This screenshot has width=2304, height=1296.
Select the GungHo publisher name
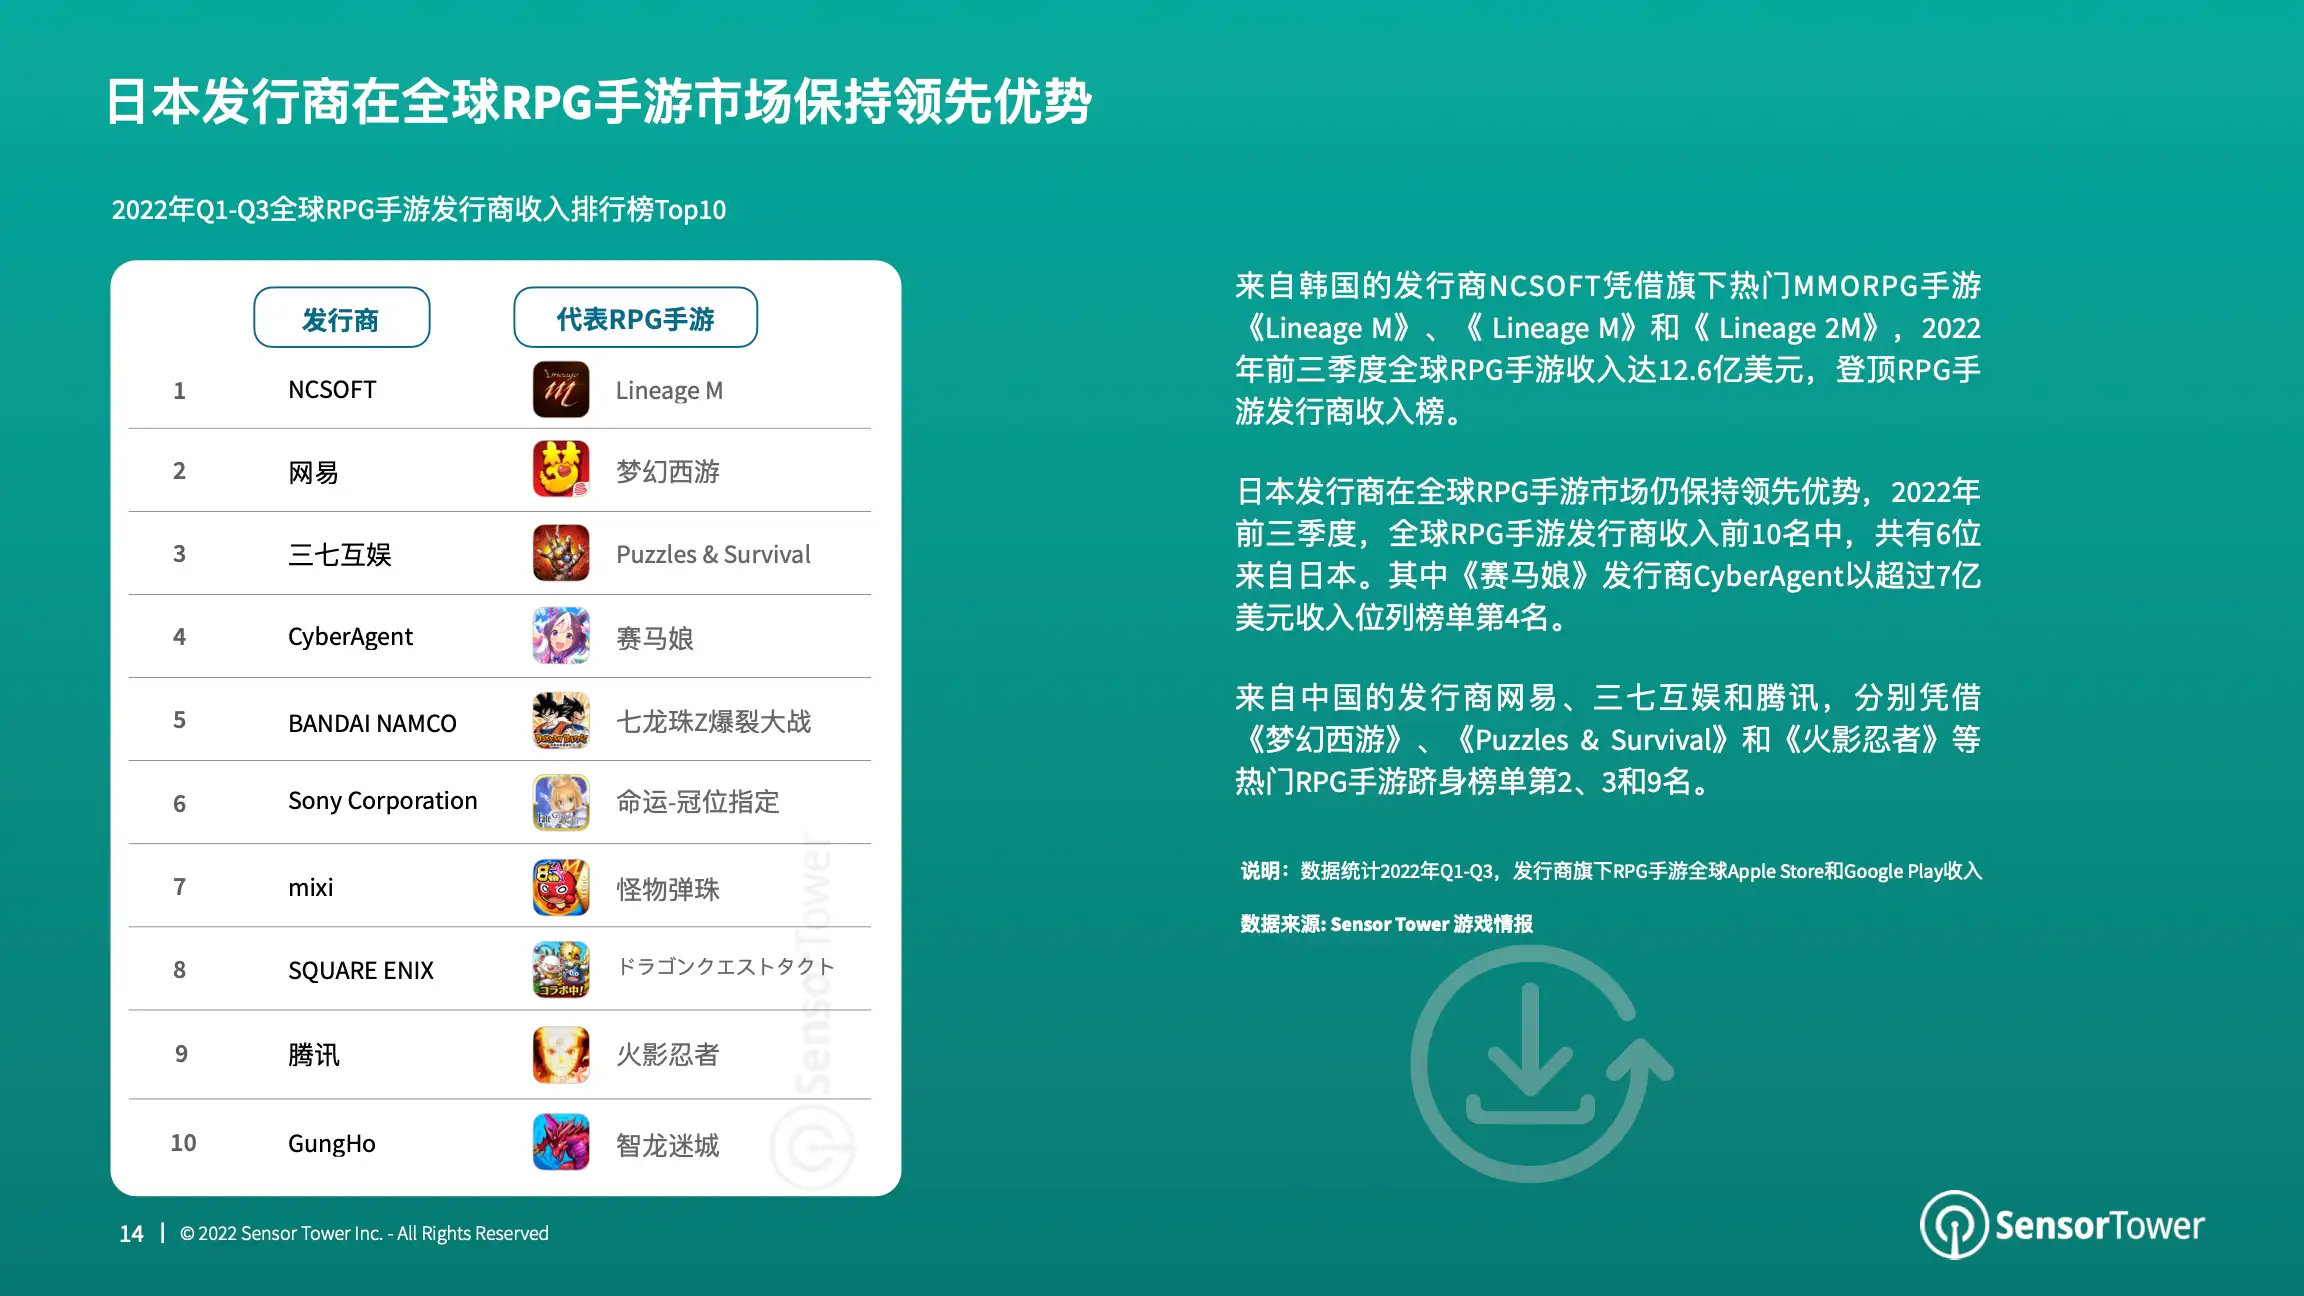(x=331, y=1144)
